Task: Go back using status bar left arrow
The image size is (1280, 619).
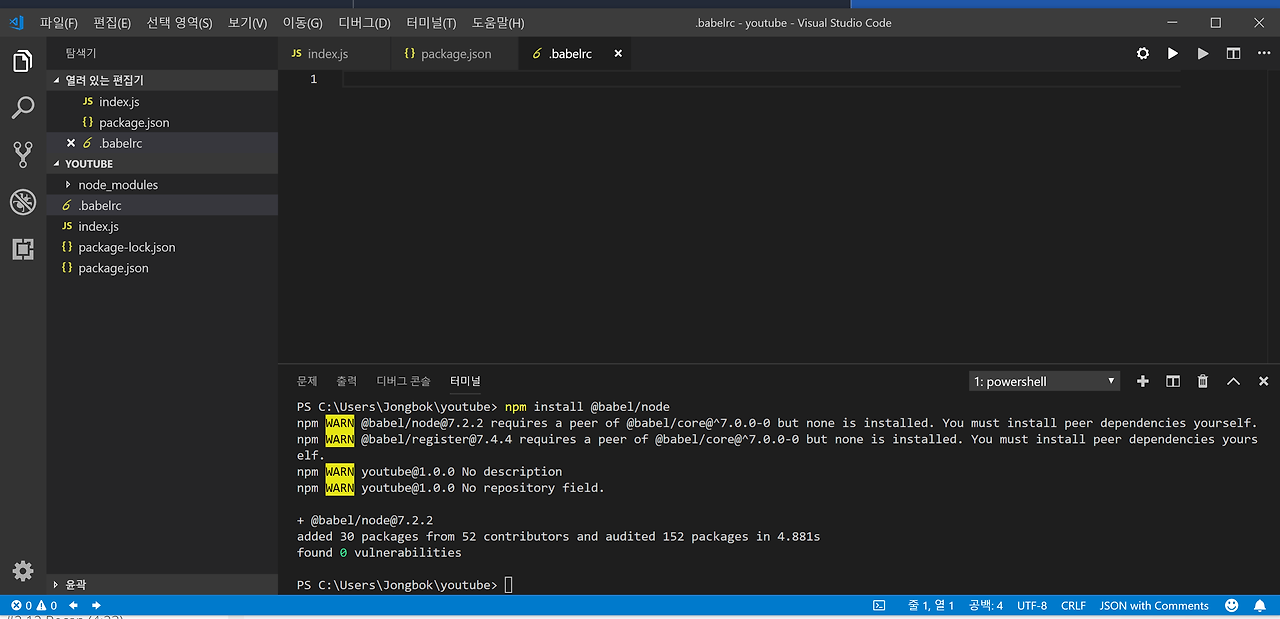Action: click(x=75, y=606)
